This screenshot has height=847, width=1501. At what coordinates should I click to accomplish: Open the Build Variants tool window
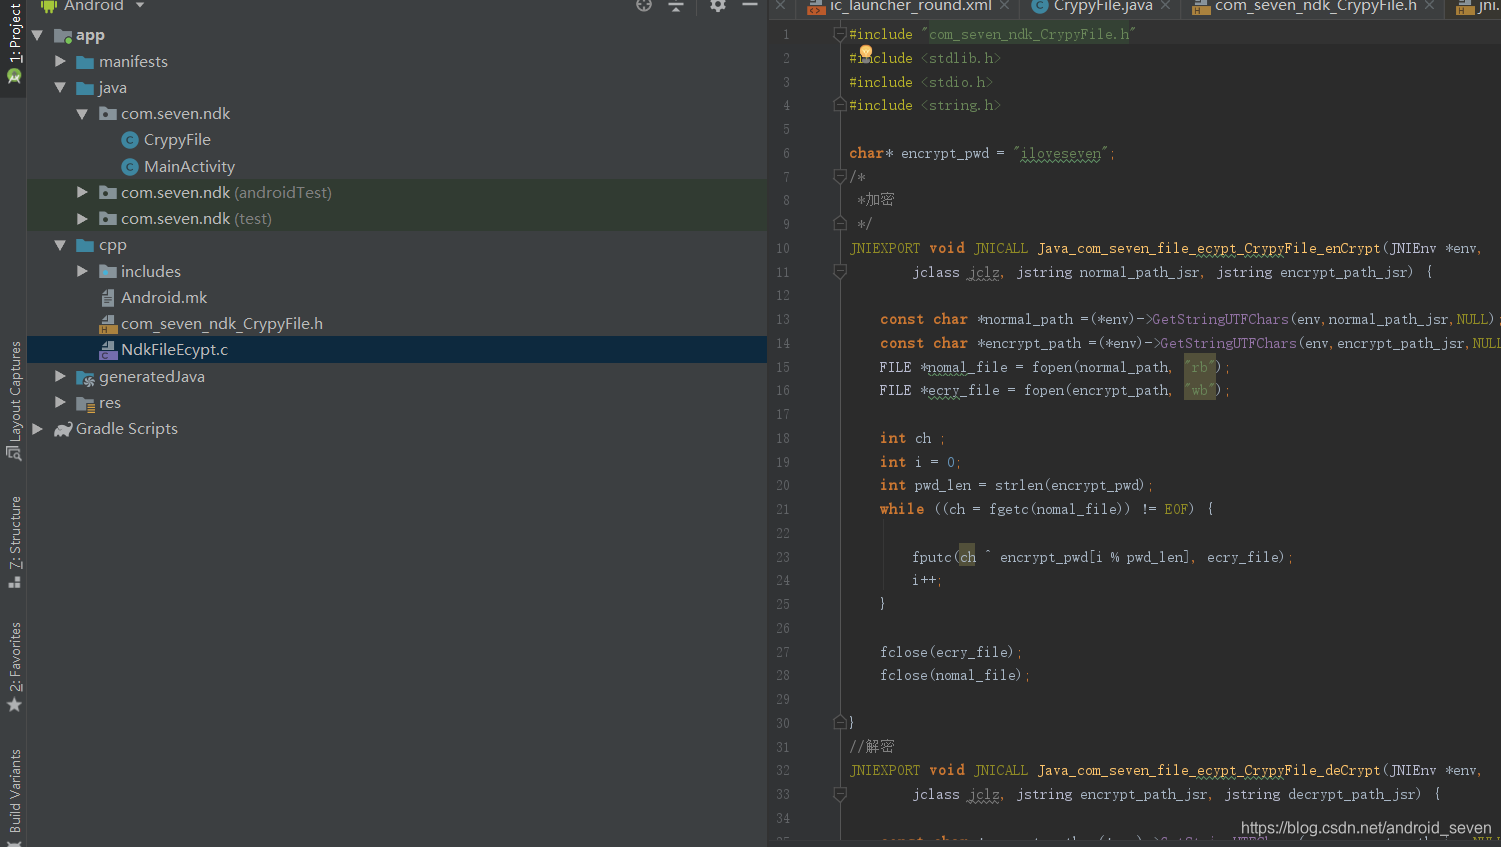(x=14, y=797)
